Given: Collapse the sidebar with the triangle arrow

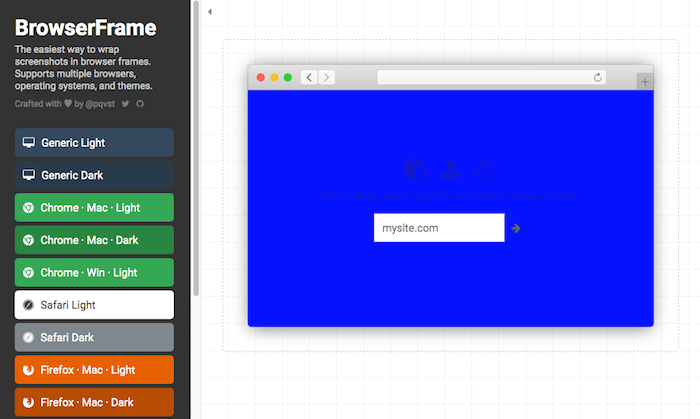Looking at the screenshot, I should point(209,12).
